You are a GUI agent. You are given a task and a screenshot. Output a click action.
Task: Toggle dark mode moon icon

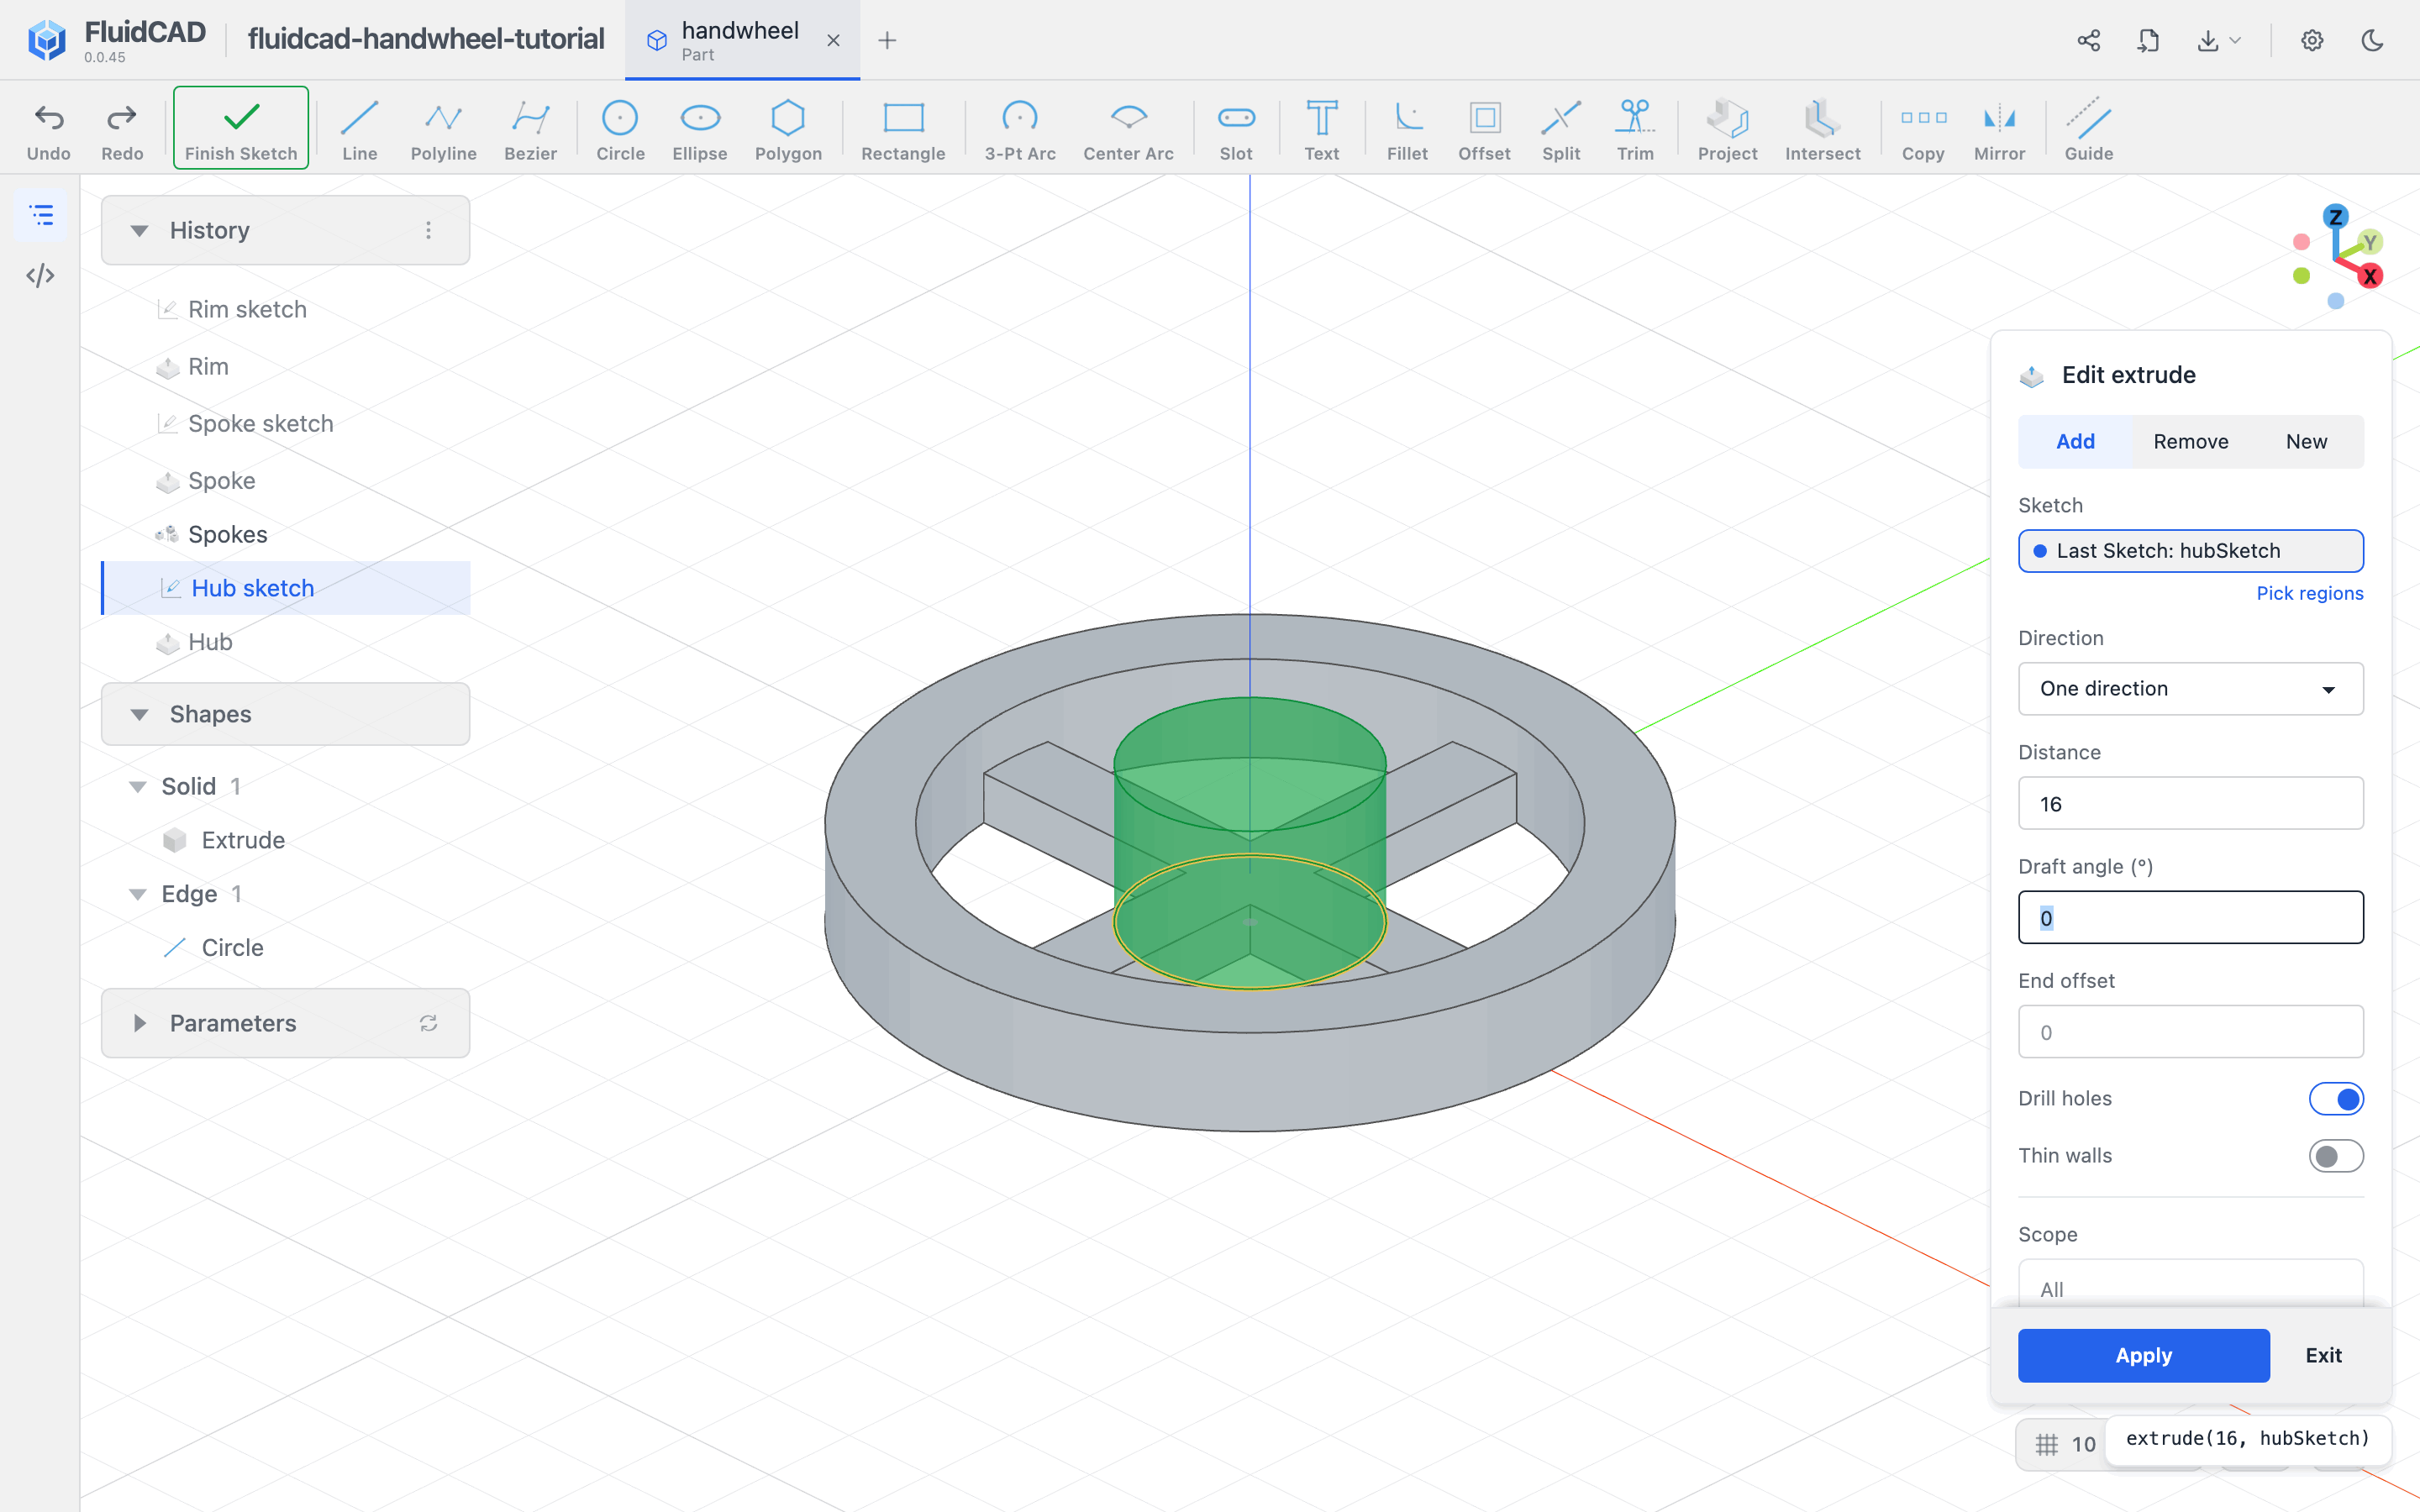[2373, 40]
